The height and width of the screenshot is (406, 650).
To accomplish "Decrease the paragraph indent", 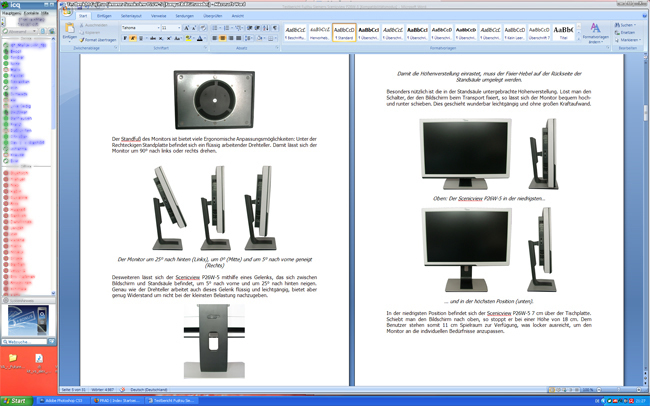I will (250, 28).
